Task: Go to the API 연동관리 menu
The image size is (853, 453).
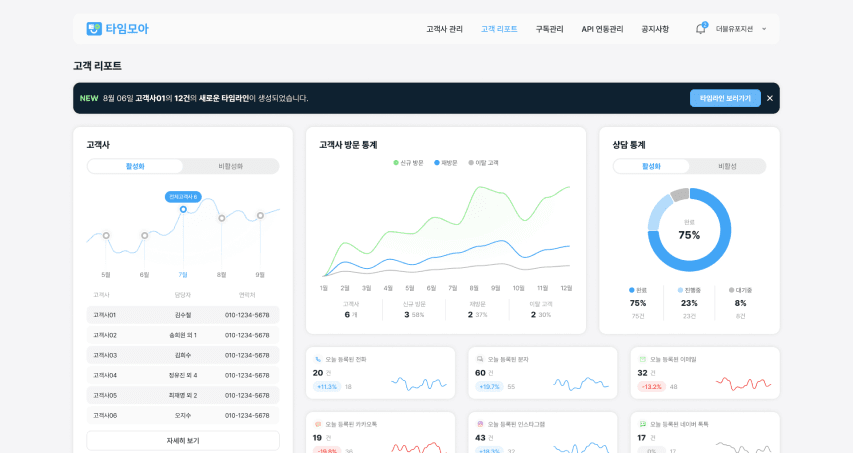Action: click(x=602, y=29)
